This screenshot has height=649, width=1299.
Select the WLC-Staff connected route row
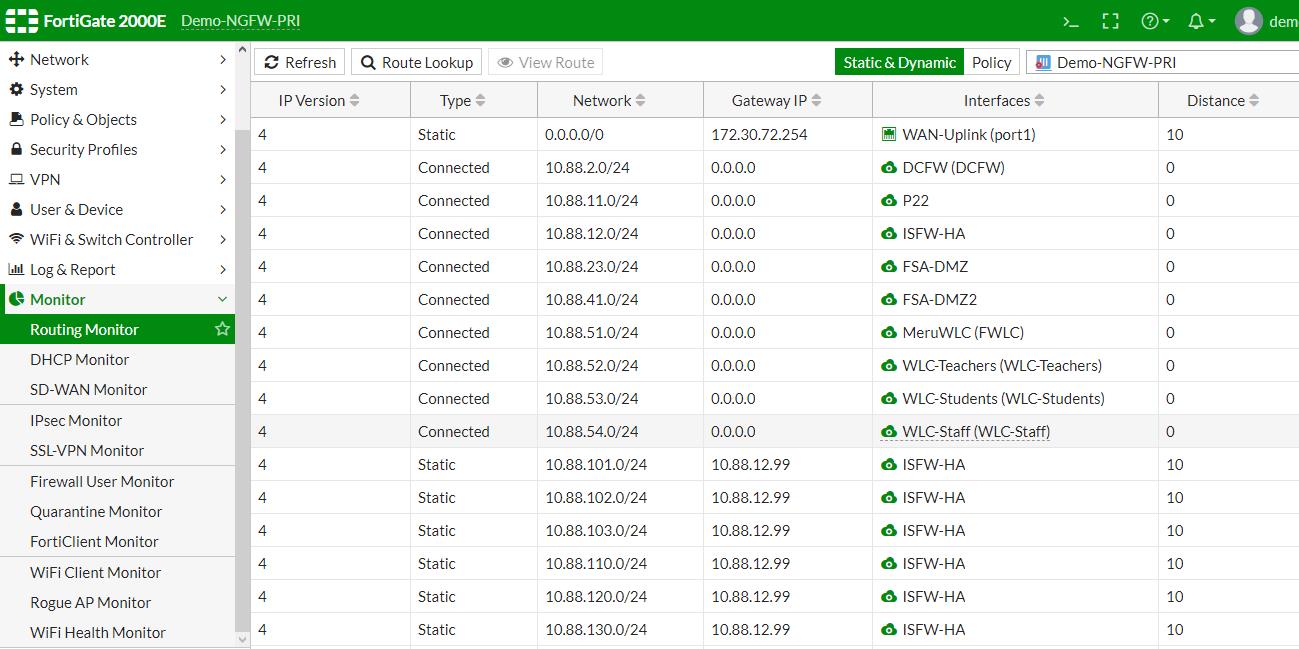pos(700,431)
